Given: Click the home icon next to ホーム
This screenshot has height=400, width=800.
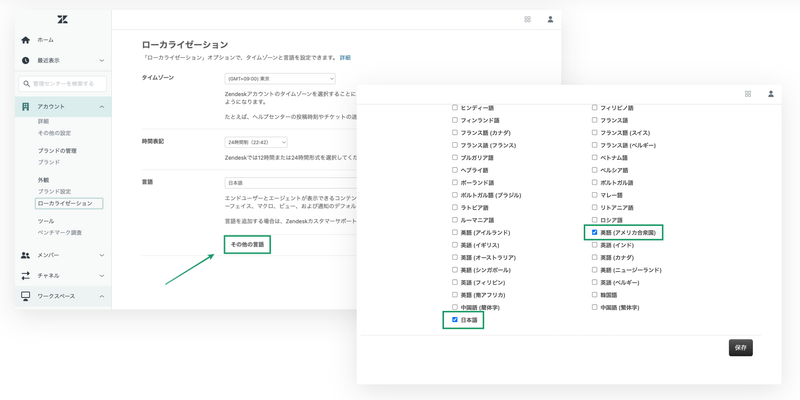Looking at the screenshot, I should click(x=26, y=40).
